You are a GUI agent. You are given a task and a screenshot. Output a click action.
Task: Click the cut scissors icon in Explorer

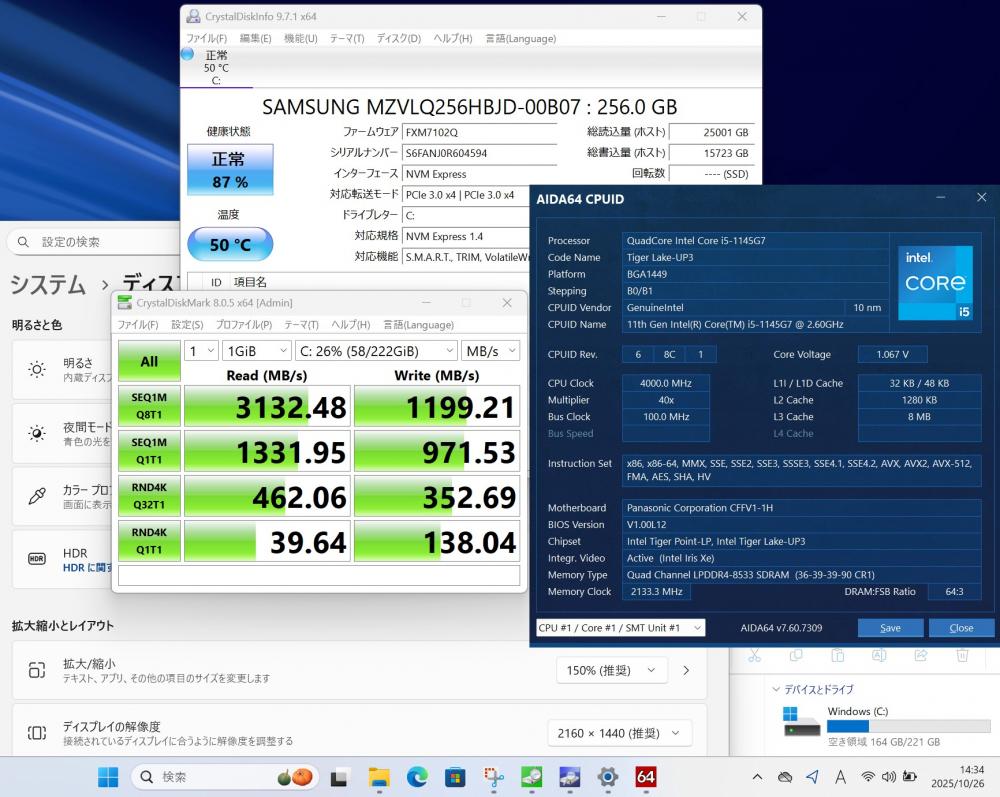pyautogui.click(x=755, y=656)
